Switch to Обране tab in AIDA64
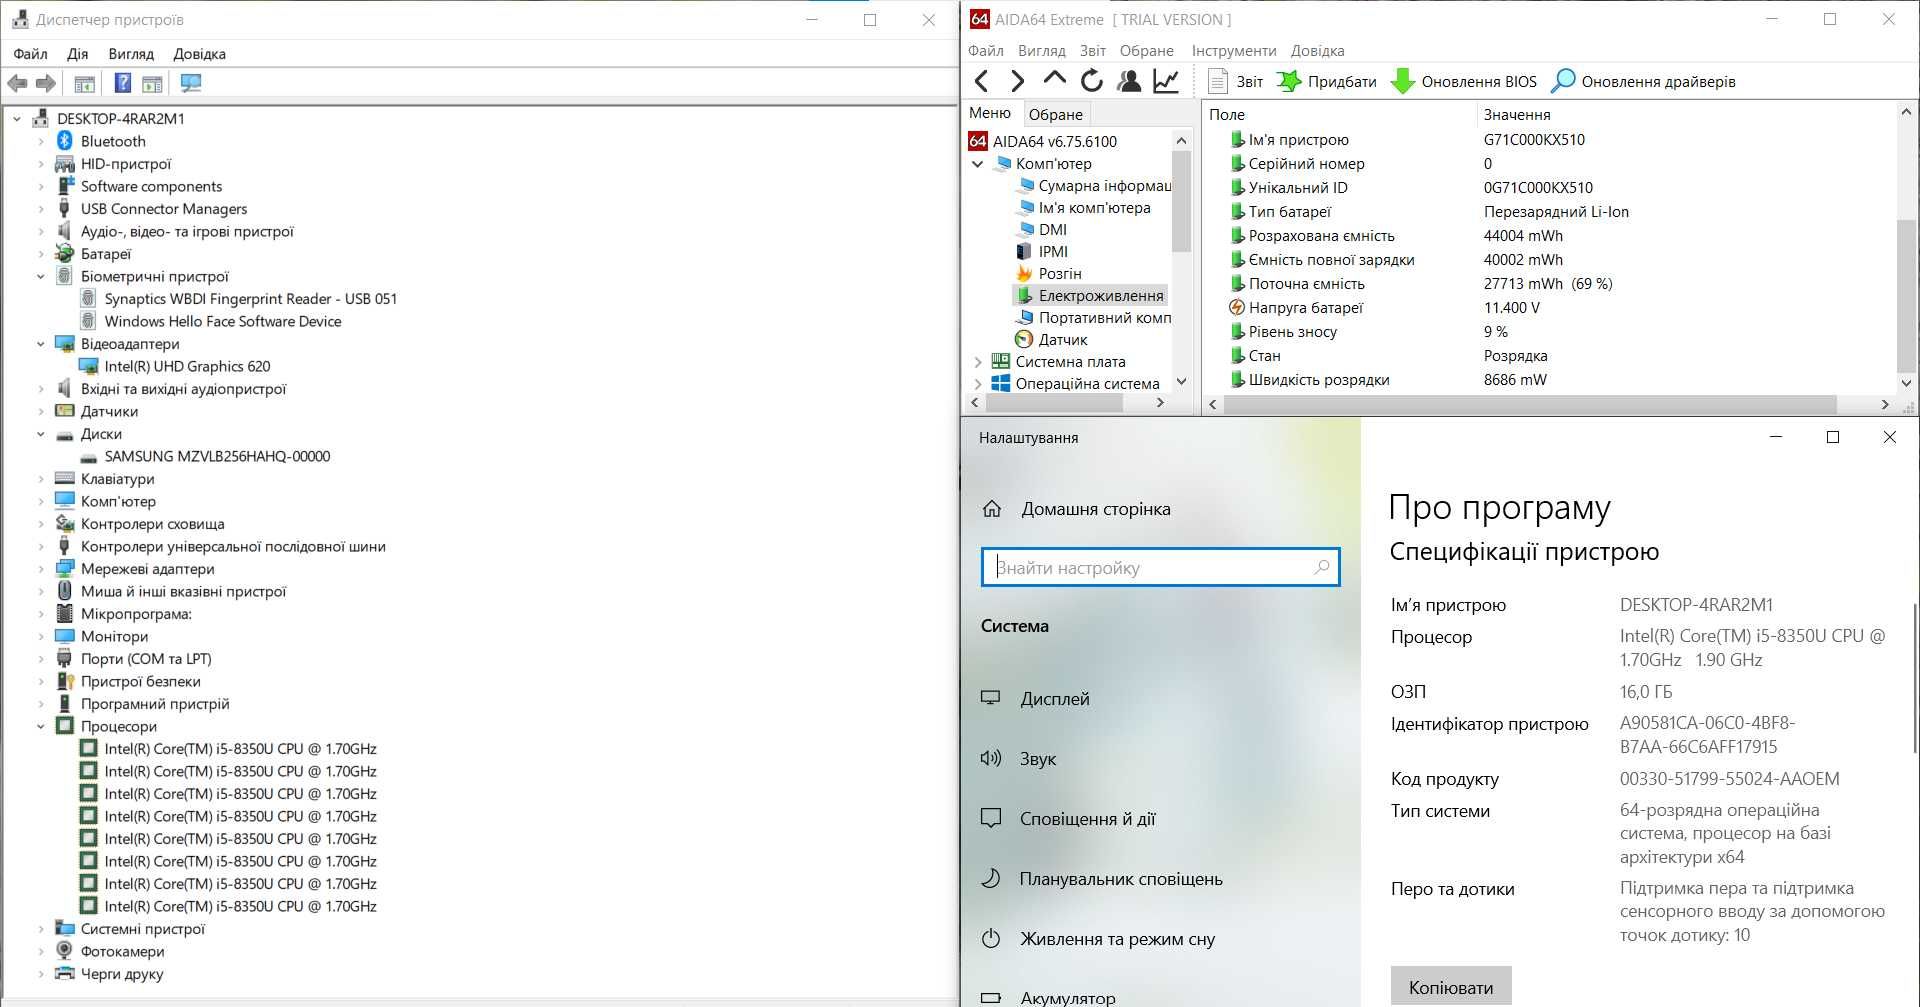The height and width of the screenshot is (1007, 1920). click(1055, 114)
